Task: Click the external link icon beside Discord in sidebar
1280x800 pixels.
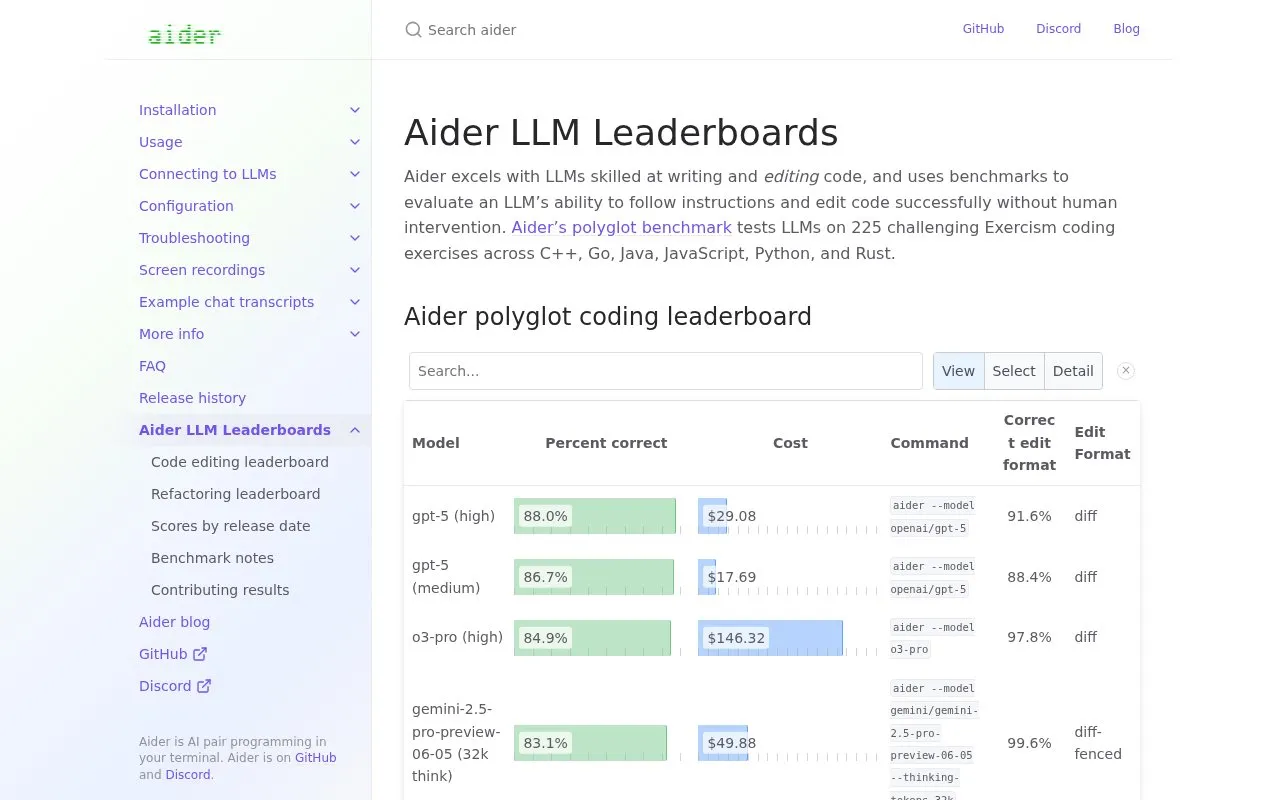Action: [x=204, y=686]
